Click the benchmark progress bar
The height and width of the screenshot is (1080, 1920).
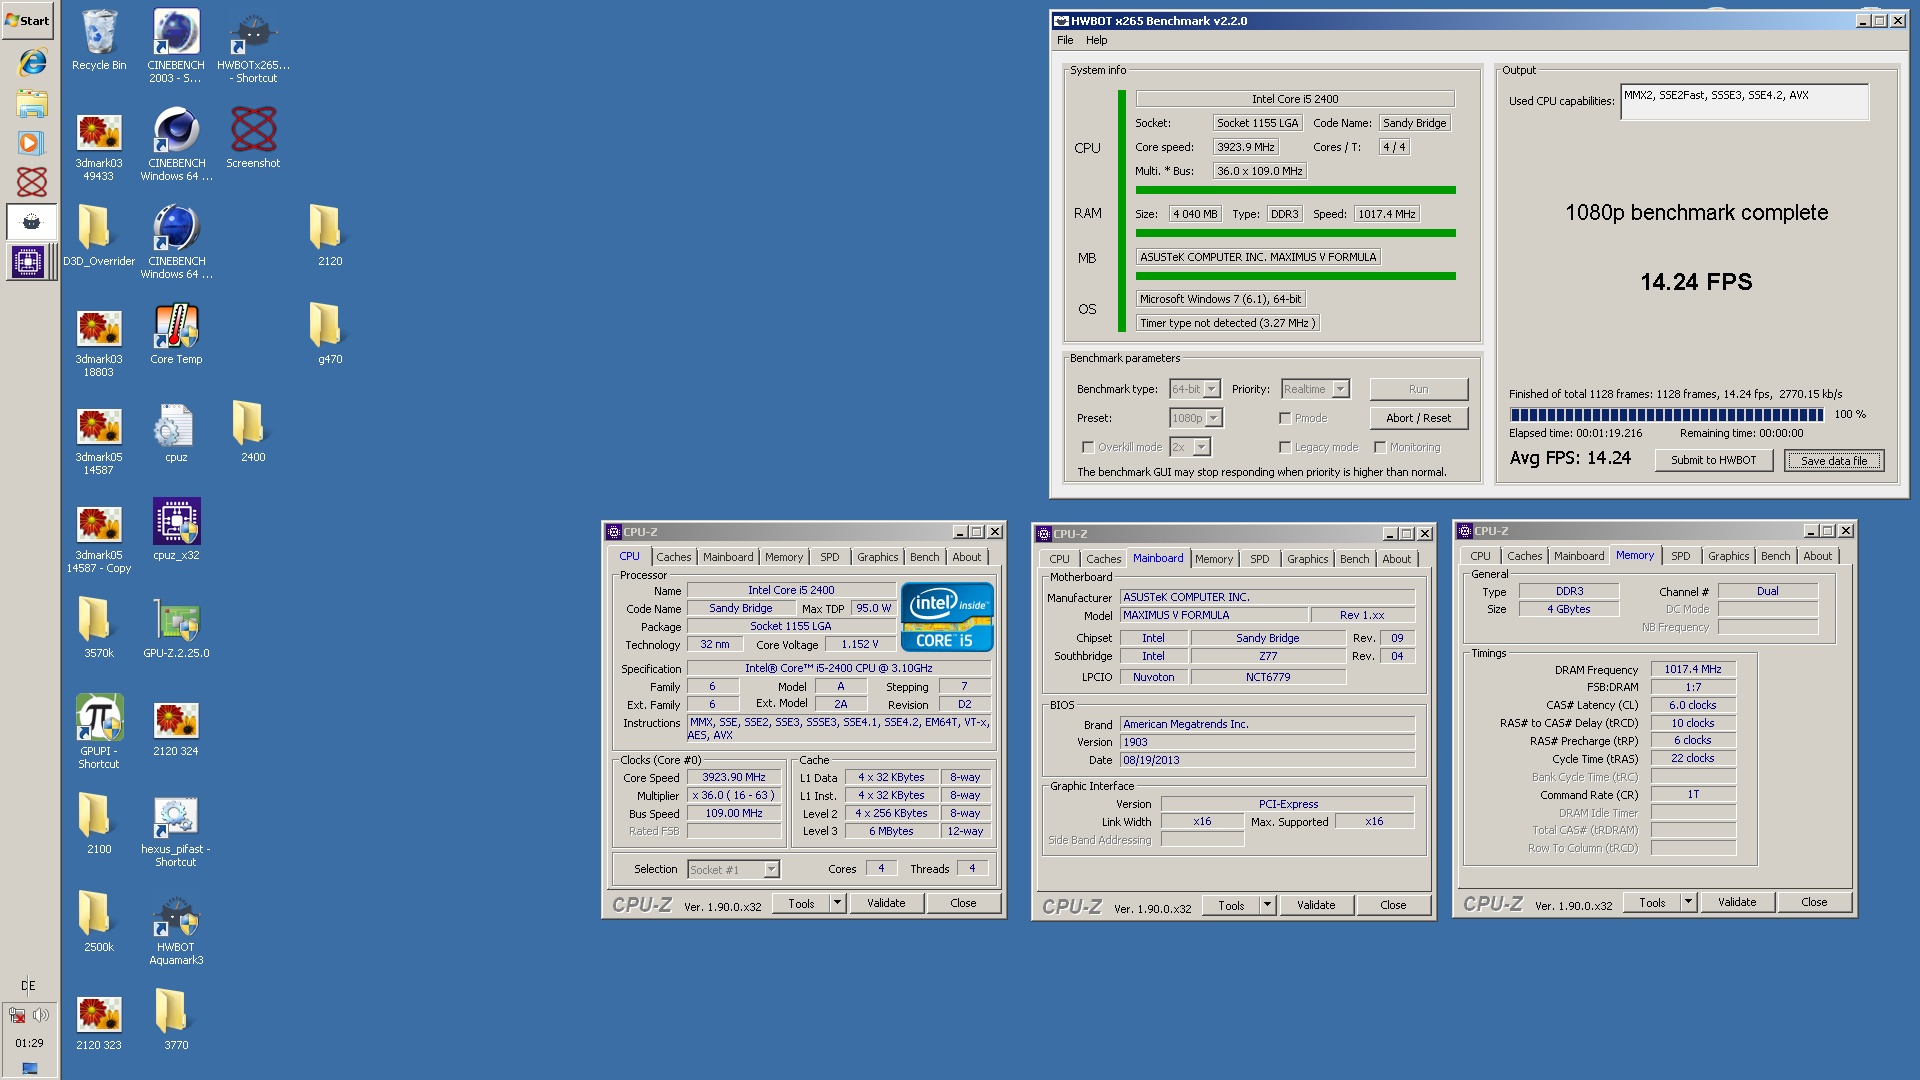click(x=1667, y=414)
